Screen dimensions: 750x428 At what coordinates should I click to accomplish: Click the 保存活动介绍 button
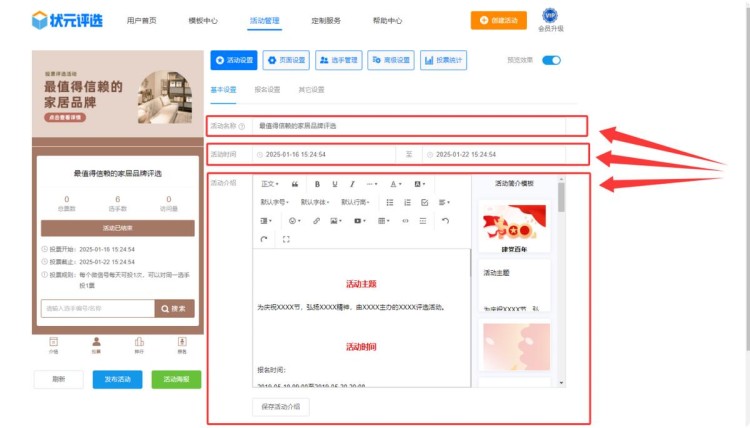tap(281, 407)
